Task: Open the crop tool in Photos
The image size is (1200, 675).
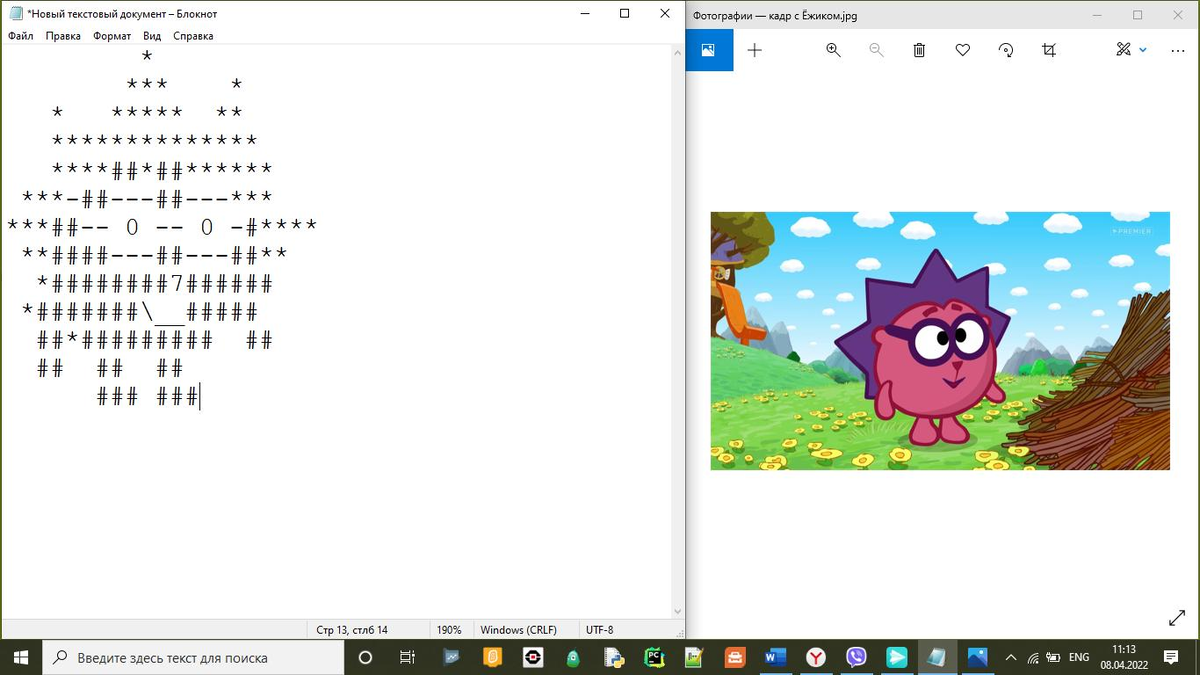Action: 1049,50
